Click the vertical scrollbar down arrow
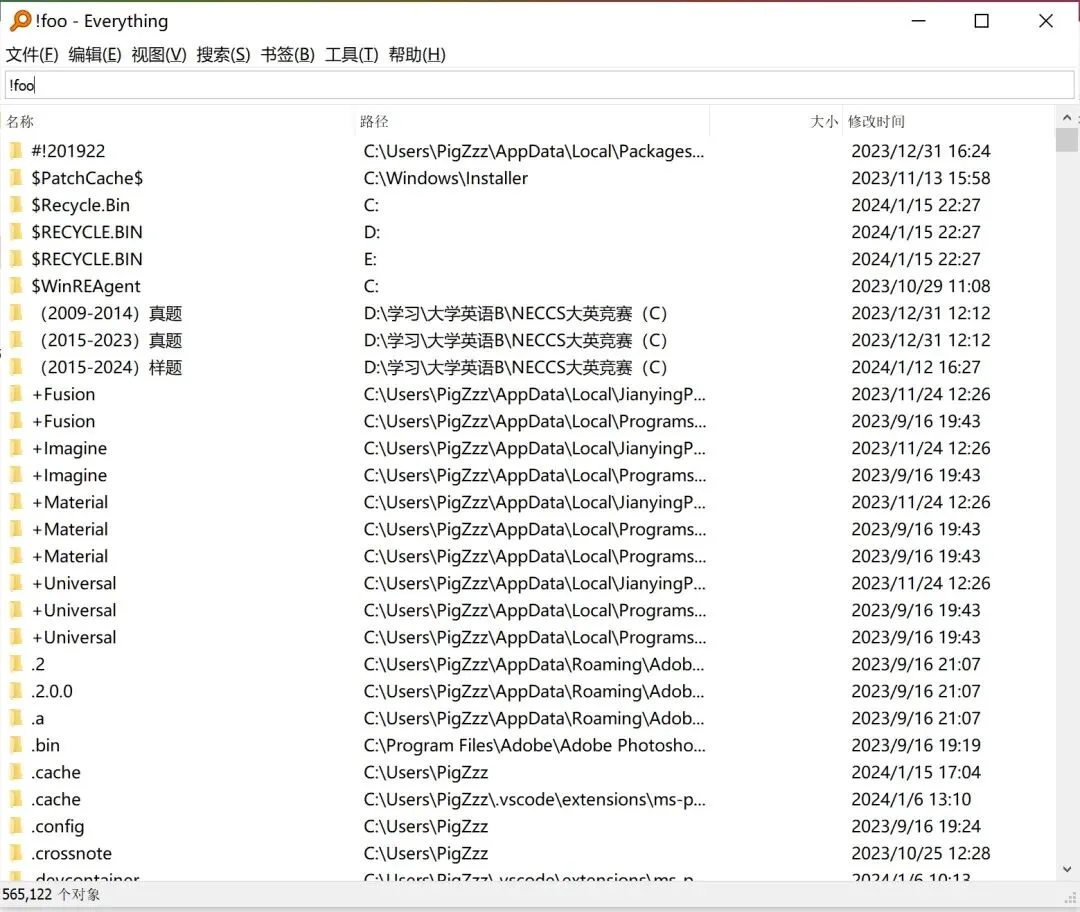Screen dimensions: 1080x912 [x=1067, y=869]
